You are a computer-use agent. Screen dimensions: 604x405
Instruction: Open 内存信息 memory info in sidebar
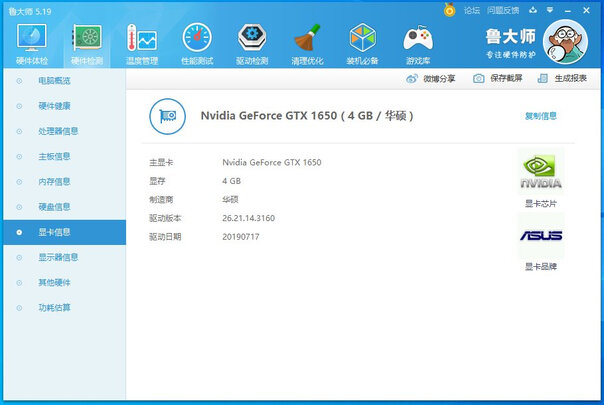coord(54,182)
